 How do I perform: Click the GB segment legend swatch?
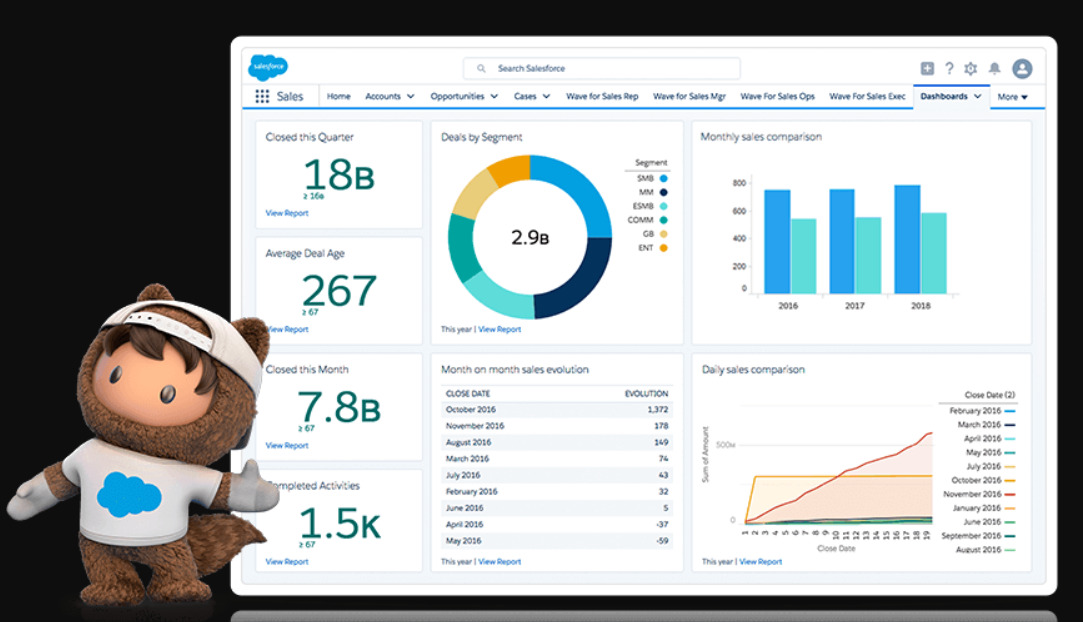point(664,234)
